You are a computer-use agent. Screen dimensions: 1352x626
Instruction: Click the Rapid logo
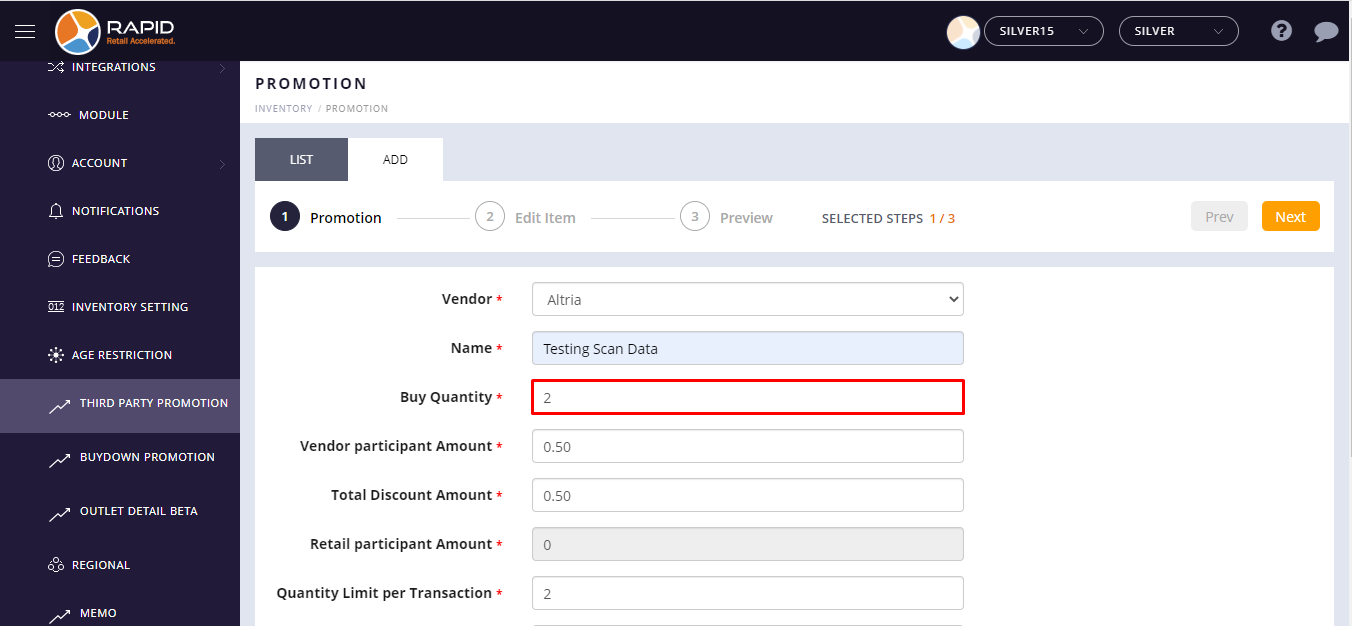click(115, 31)
